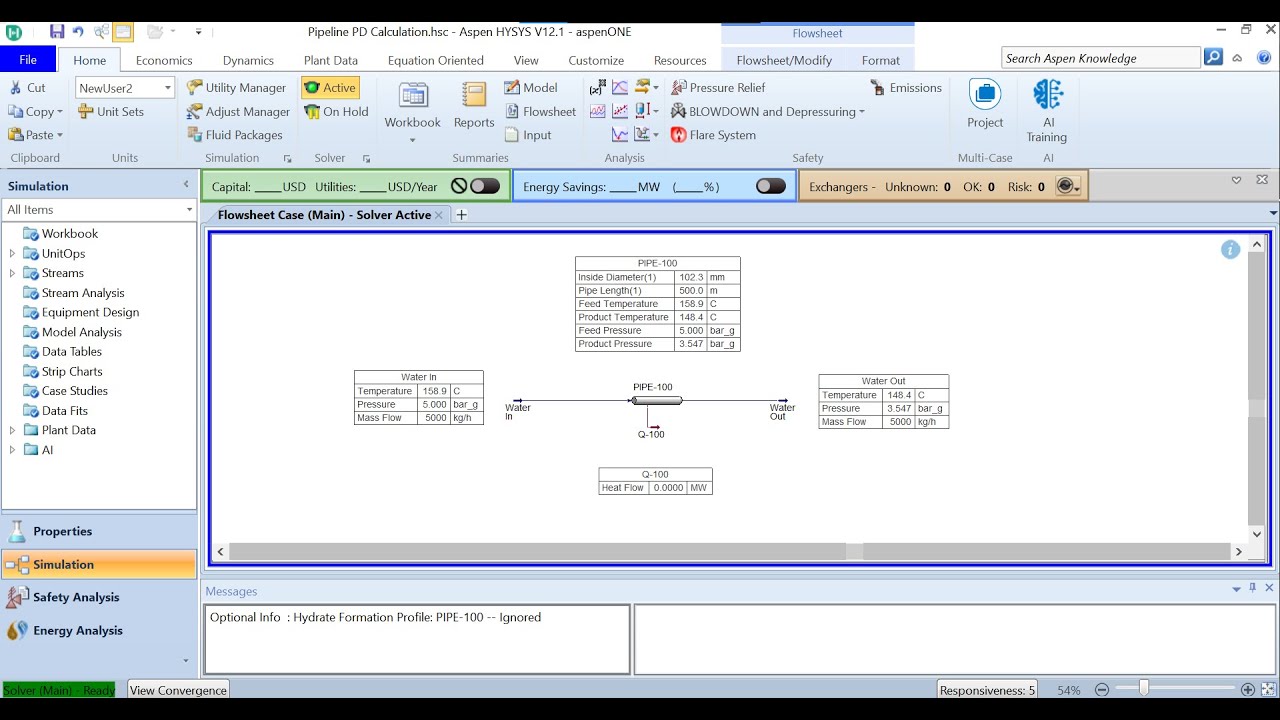Click the Aspen Knowledge search magnifier
1280x720 pixels.
pos(1213,58)
